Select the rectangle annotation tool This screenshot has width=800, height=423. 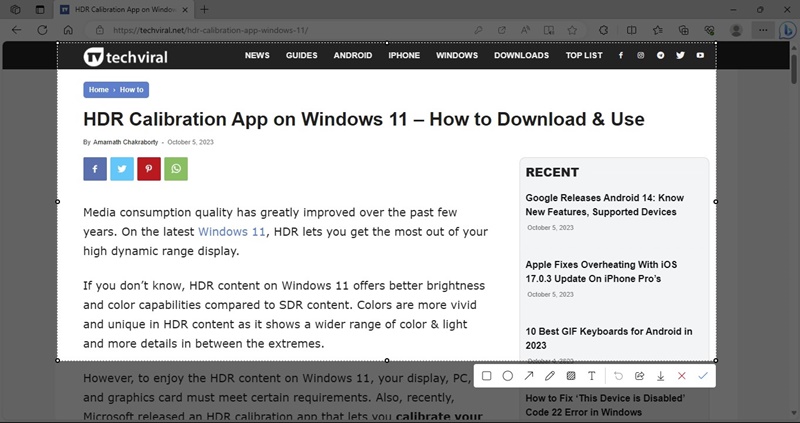(x=487, y=376)
